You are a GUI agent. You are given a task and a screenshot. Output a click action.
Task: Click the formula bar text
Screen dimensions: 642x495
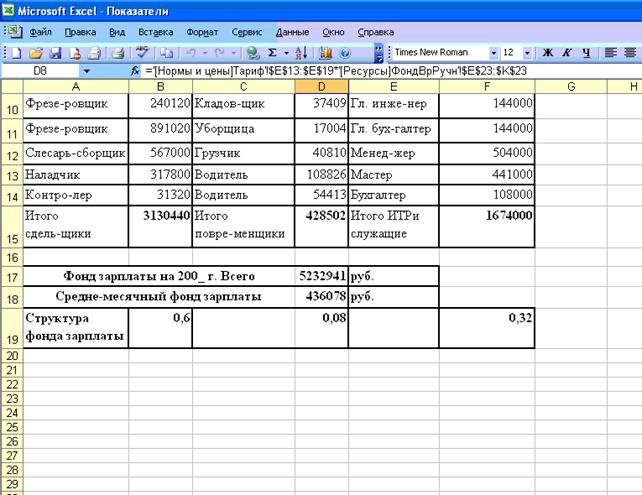336,71
